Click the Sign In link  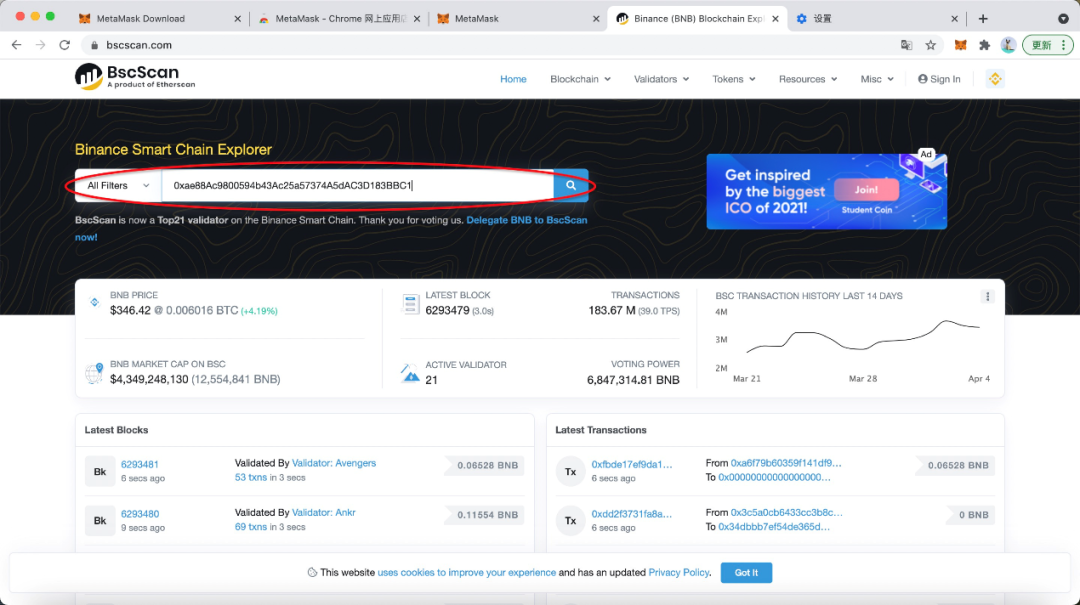point(939,79)
